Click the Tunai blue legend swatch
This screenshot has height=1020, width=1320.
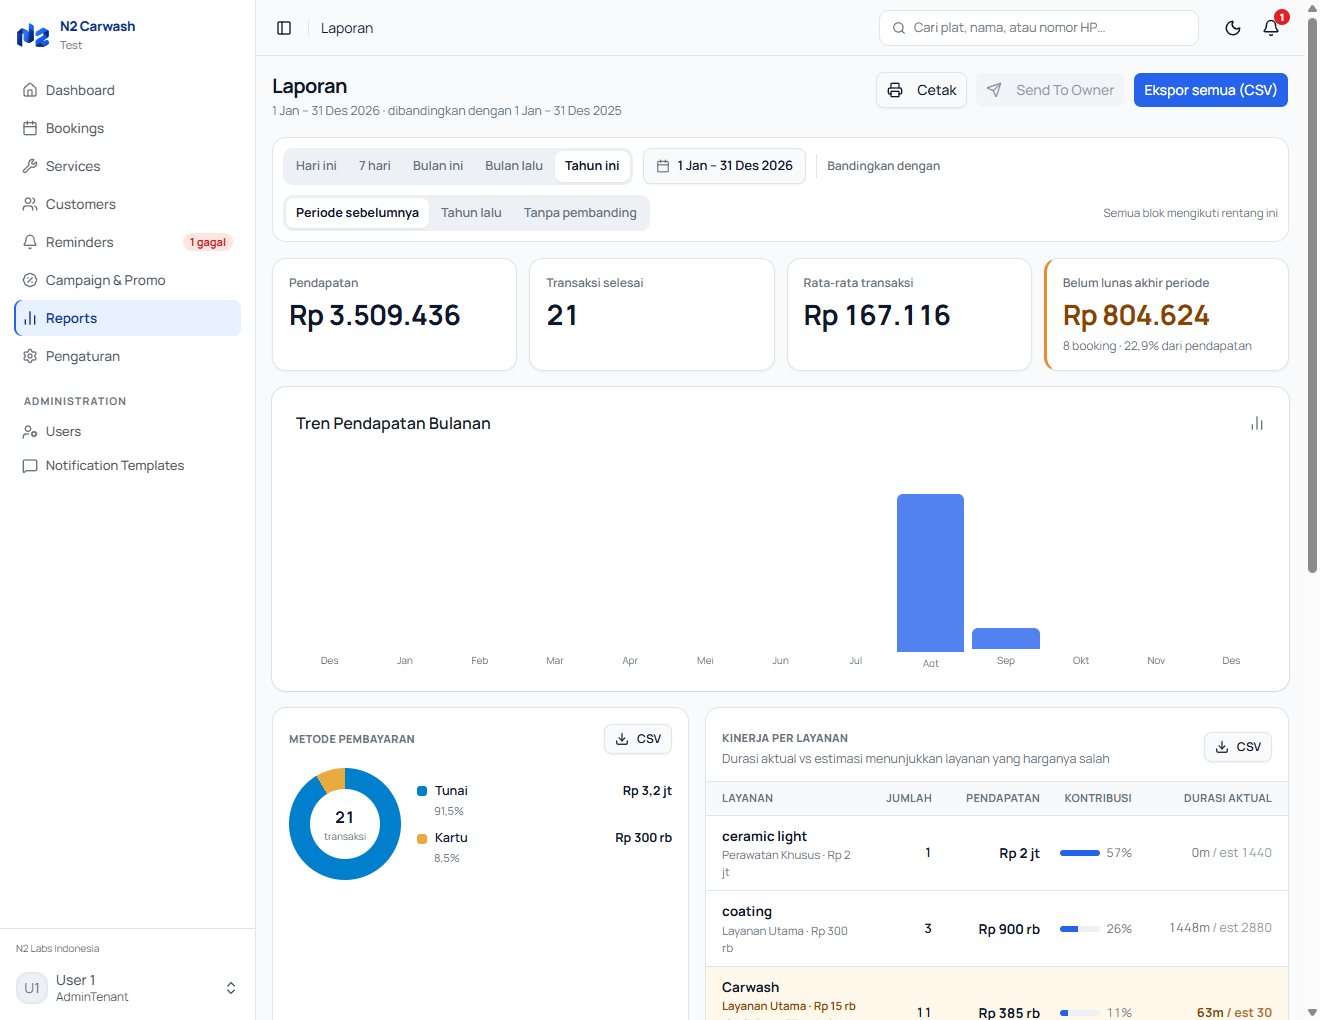coord(422,791)
